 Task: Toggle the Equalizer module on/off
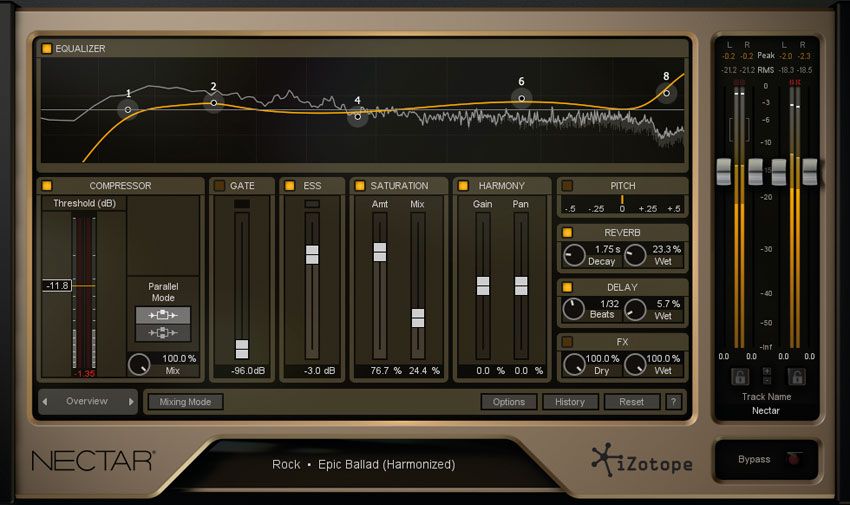pyautogui.click(x=47, y=48)
